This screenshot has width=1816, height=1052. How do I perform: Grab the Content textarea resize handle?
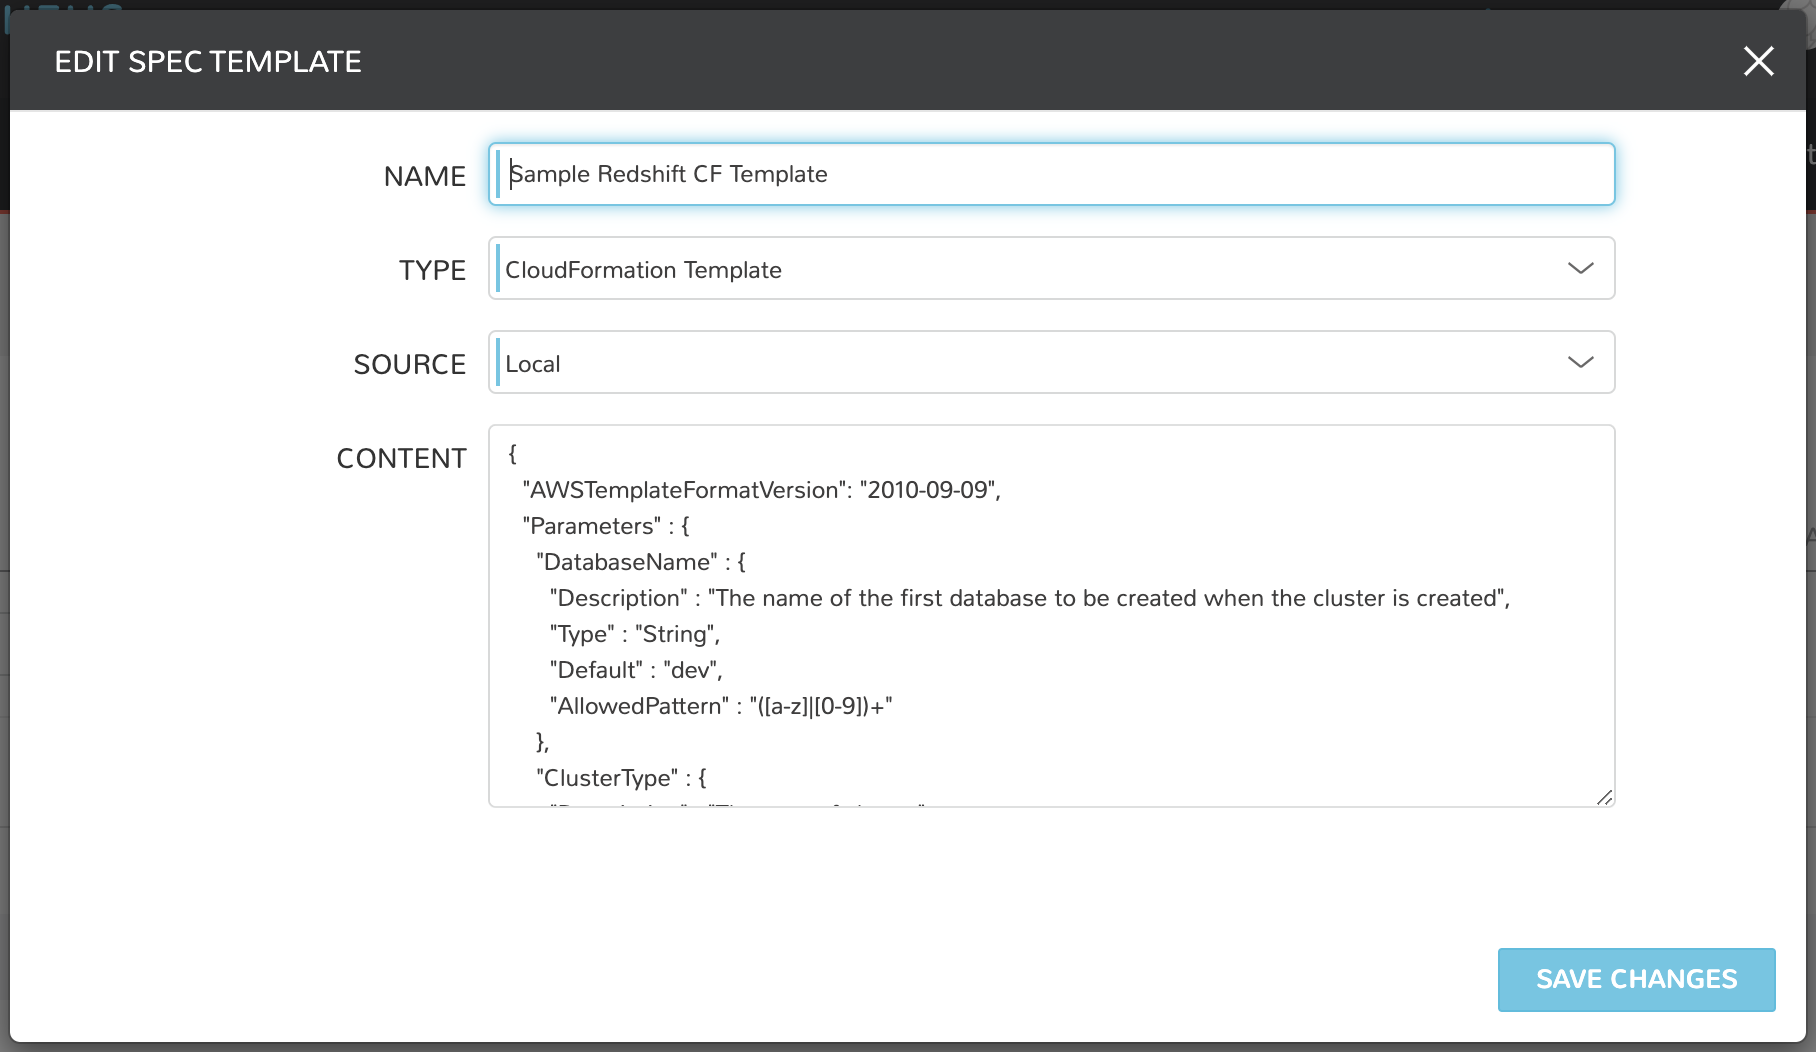(1604, 797)
